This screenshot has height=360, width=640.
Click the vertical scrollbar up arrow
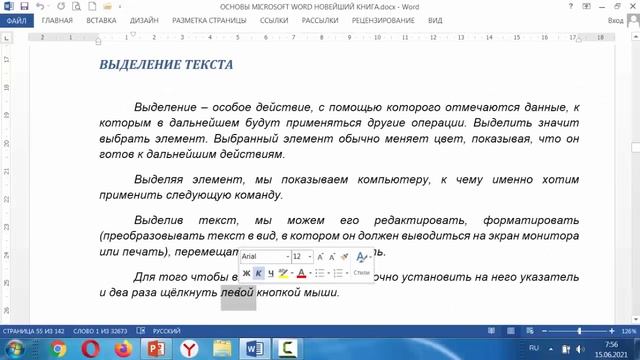pyautogui.click(x=636, y=37)
